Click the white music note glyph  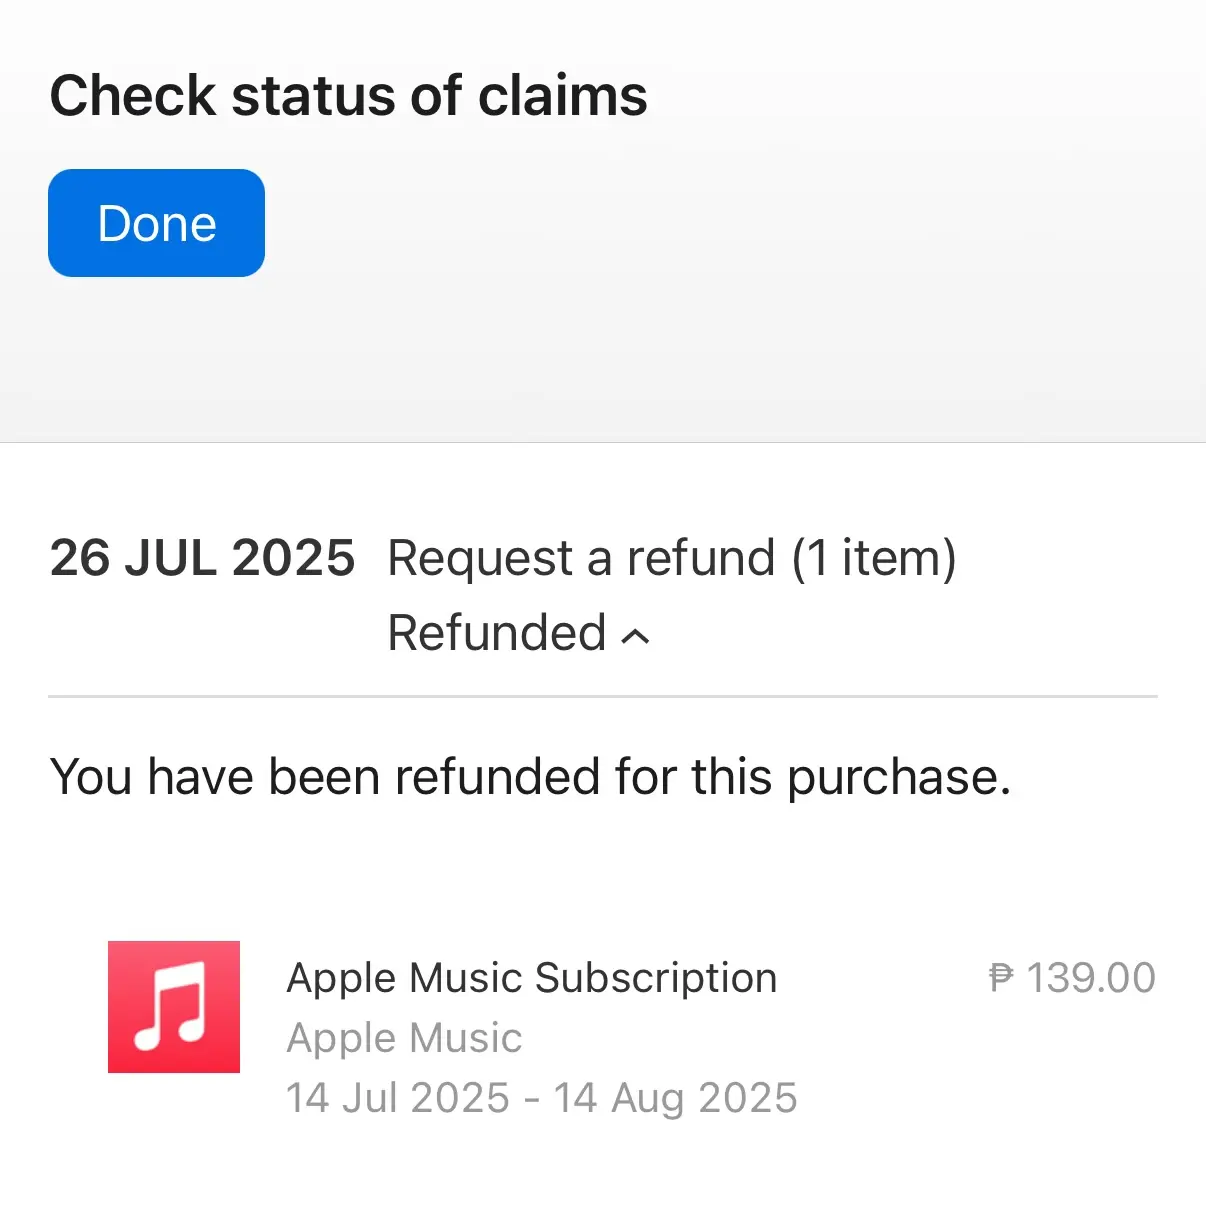click(x=171, y=1006)
